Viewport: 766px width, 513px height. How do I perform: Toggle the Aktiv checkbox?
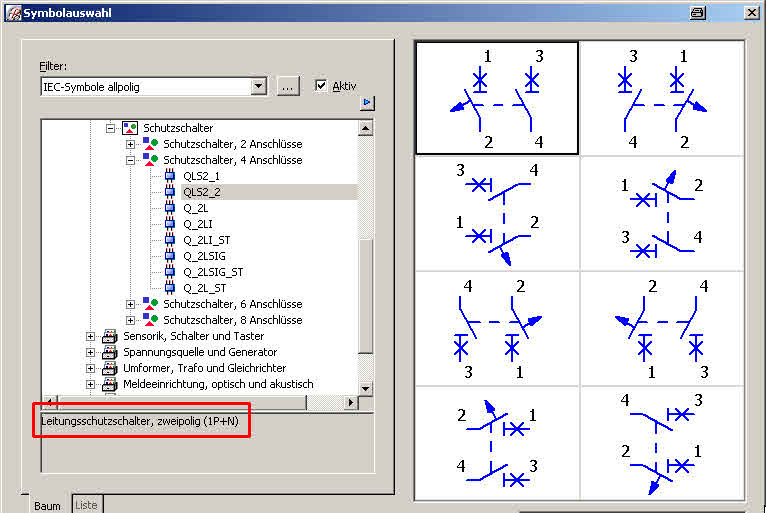pyautogui.click(x=320, y=86)
